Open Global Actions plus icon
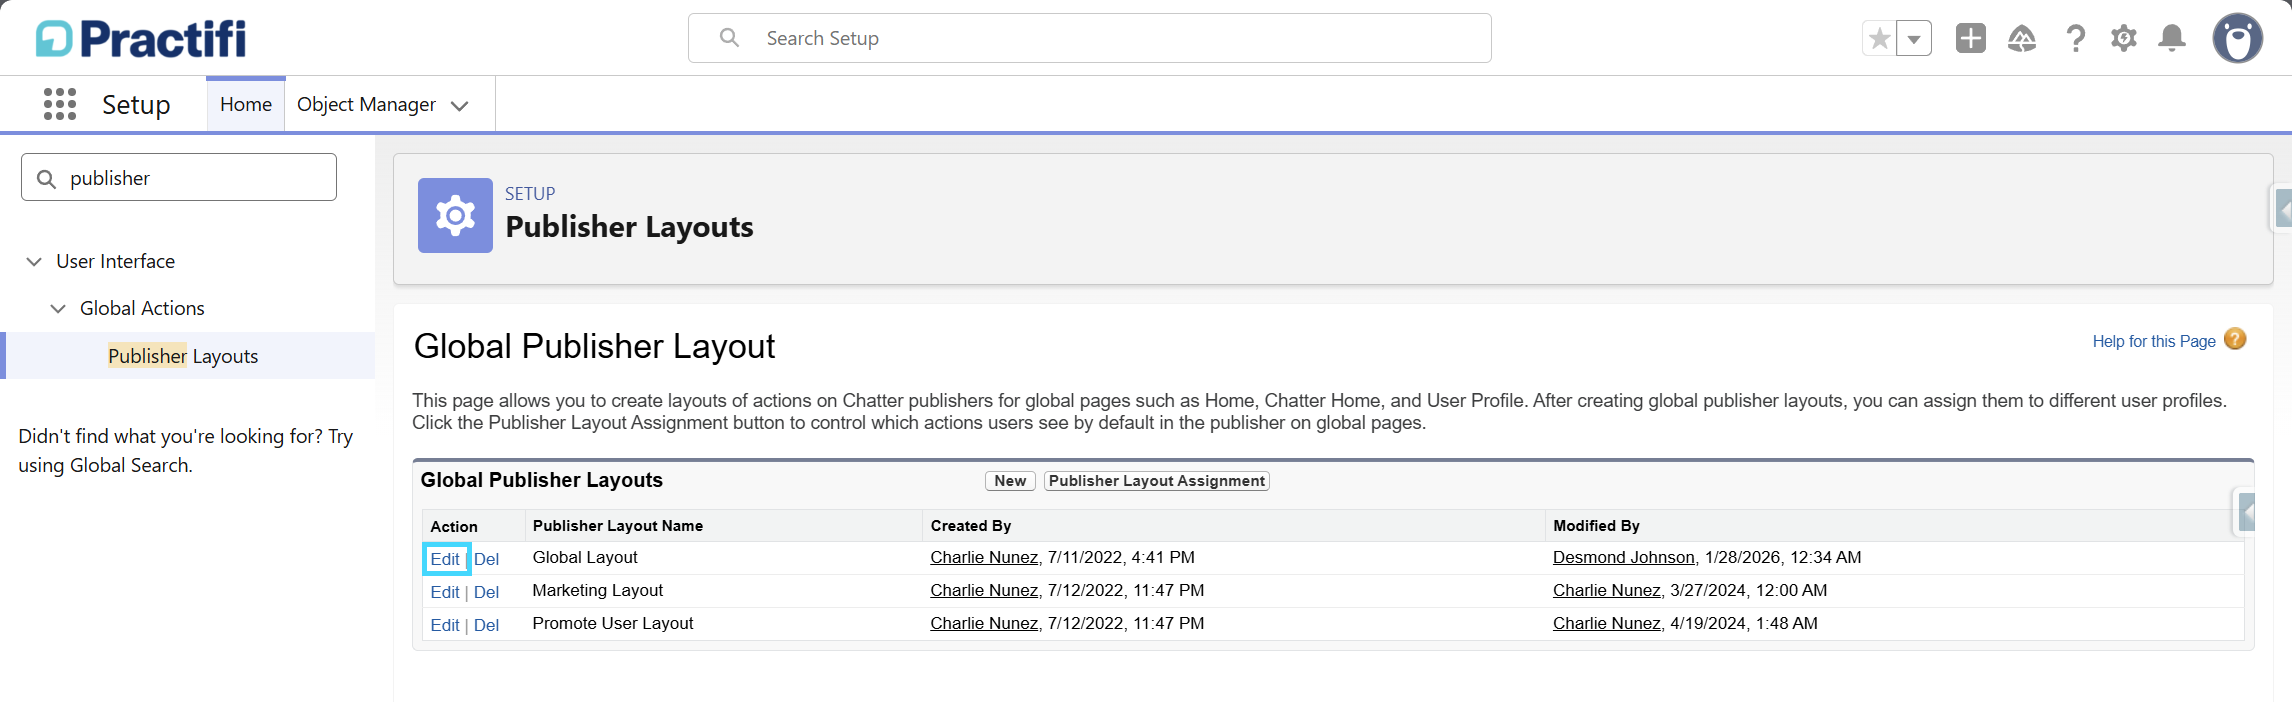This screenshot has height=702, width=2292. click(x=1971, y=39)
